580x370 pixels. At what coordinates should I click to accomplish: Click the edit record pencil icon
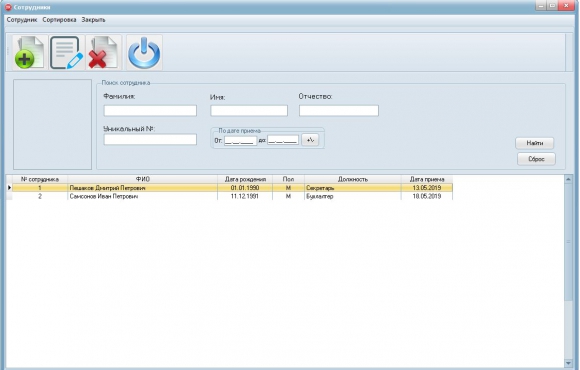(x=67, y=52)
